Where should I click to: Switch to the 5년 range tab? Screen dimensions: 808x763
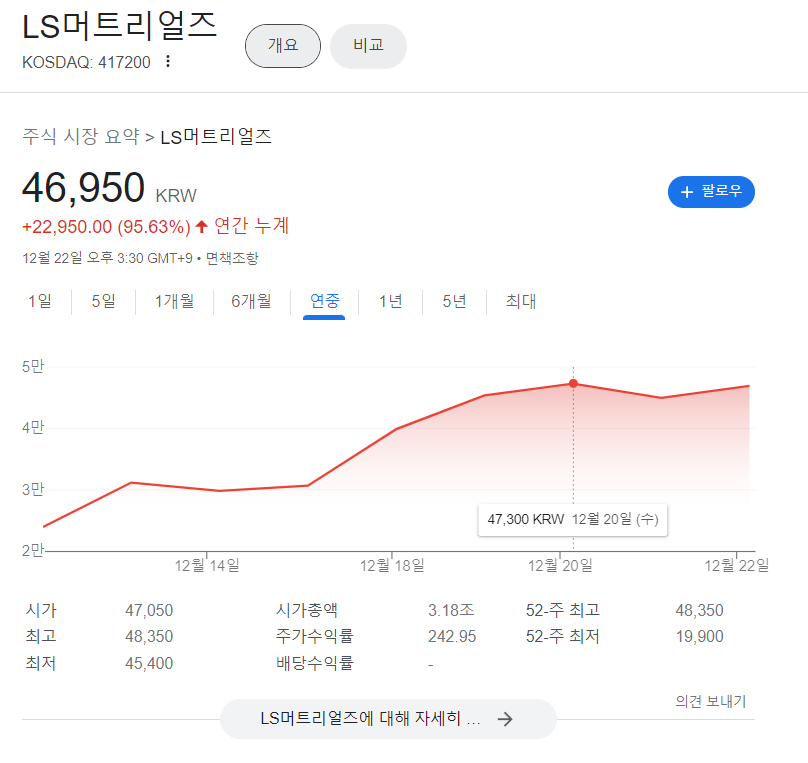click(x=454, y=301)
